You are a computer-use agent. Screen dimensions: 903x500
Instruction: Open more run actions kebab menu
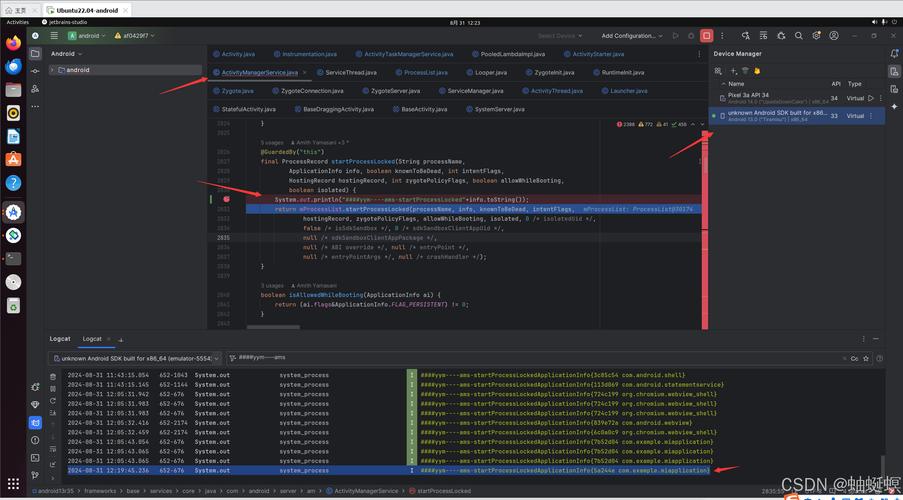coord(722,36)
